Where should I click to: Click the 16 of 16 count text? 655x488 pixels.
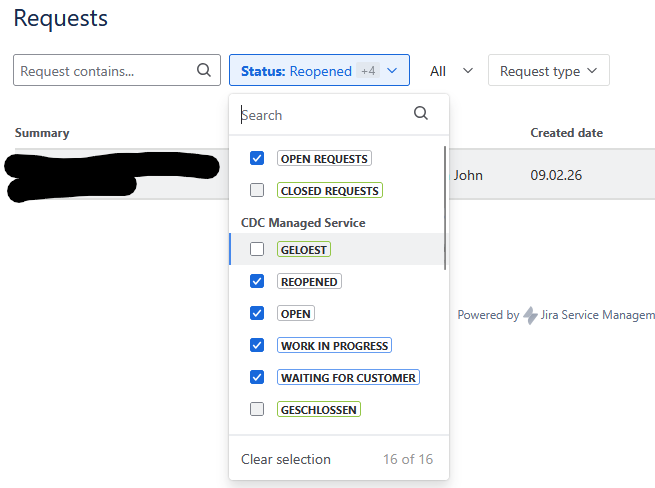tap(408, 459)
